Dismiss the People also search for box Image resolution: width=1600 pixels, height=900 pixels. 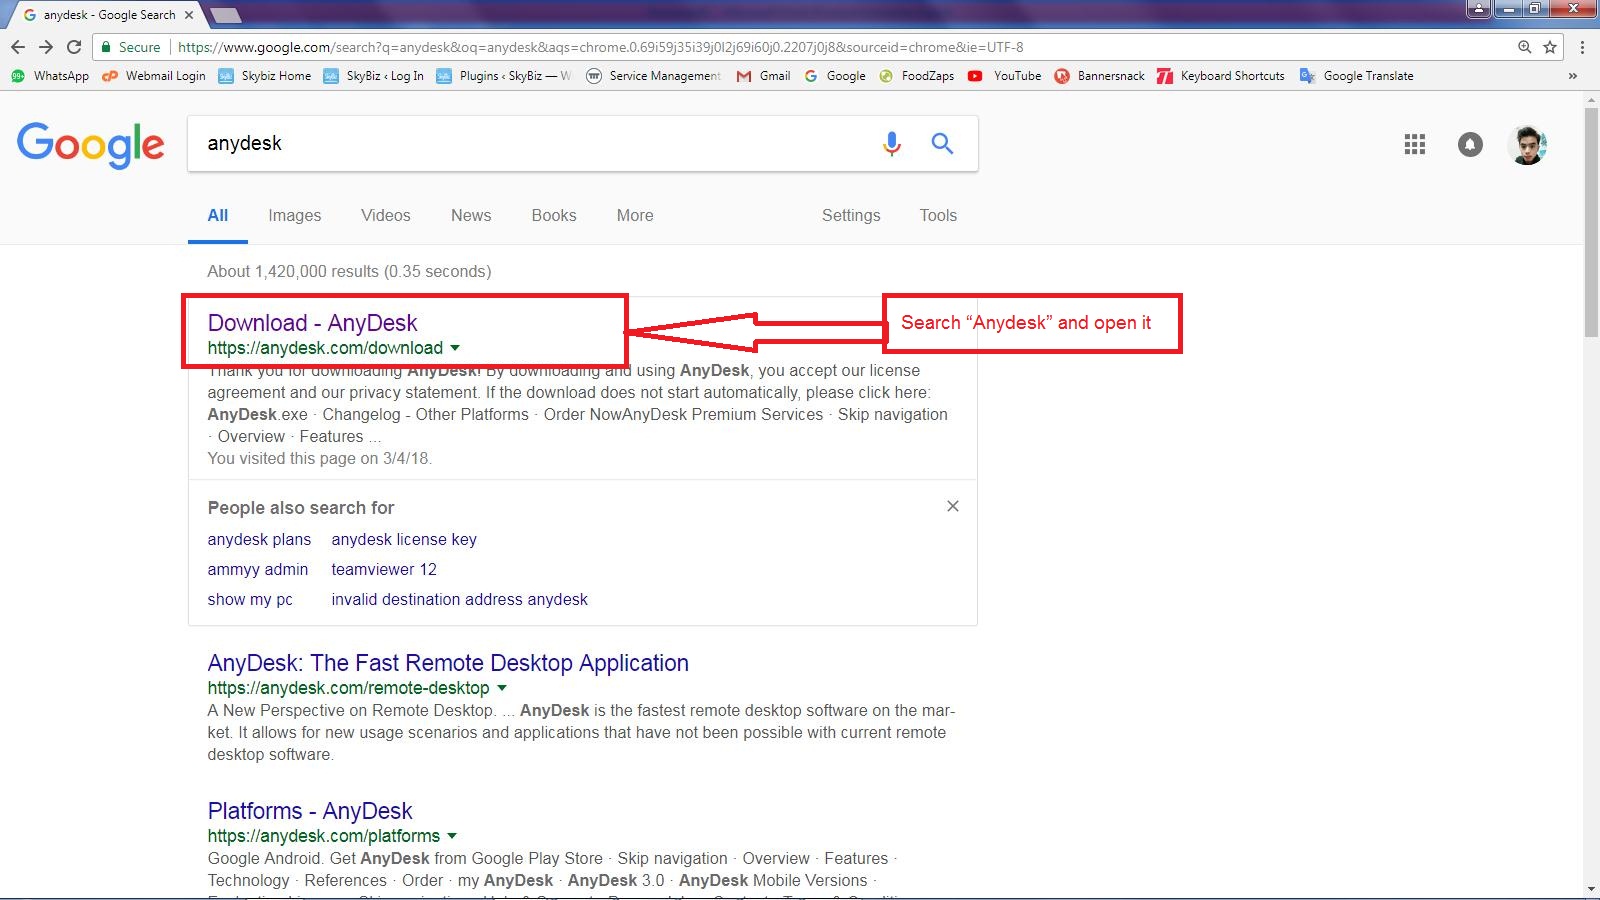pyautogui.click(x=953, y=506)
